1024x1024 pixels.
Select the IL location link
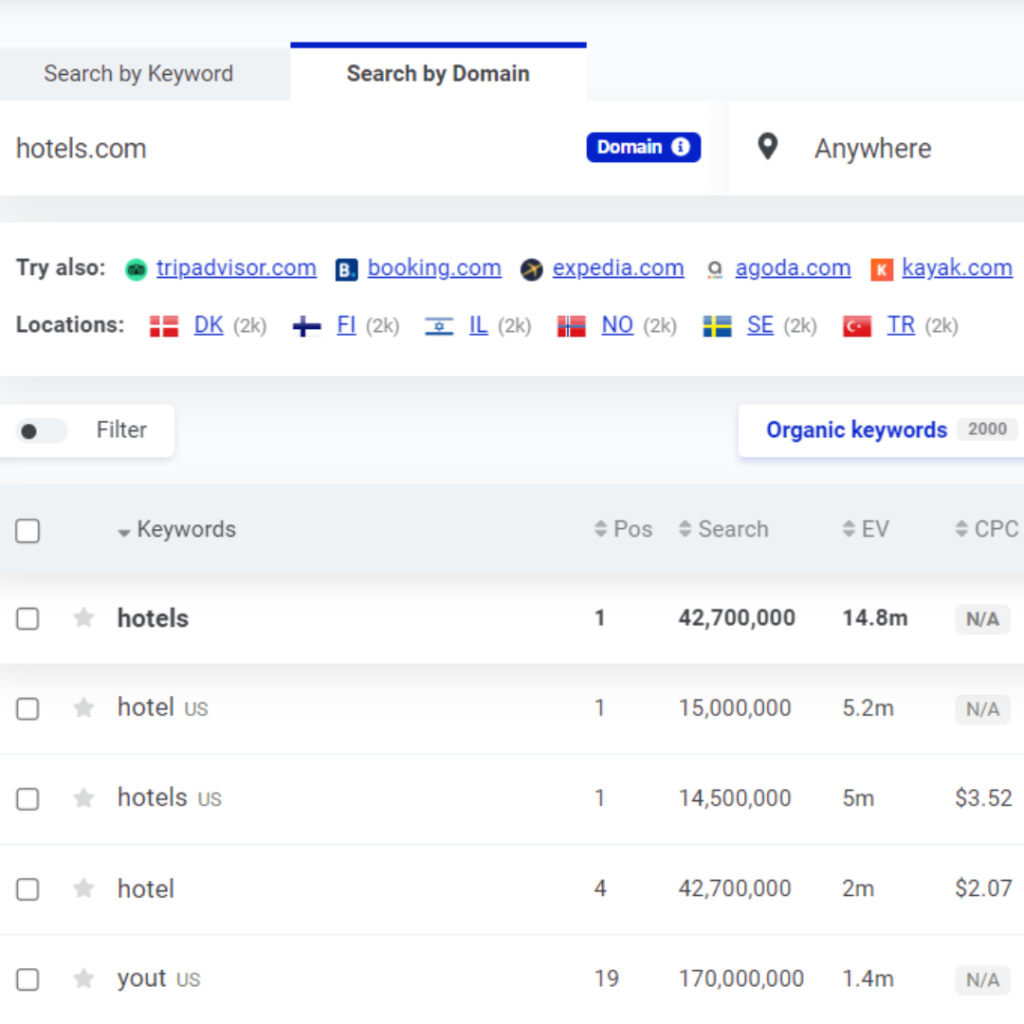[x=478, y=325]
